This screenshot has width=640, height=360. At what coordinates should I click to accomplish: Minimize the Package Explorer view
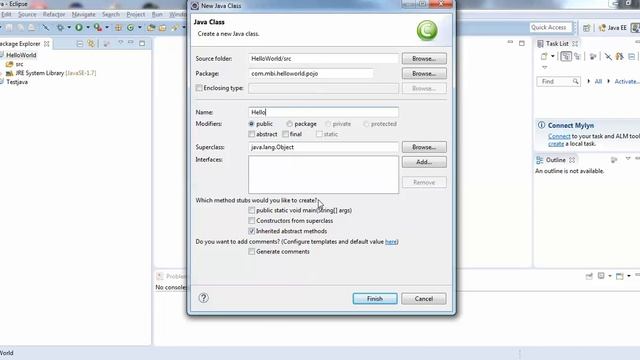coord(131,43)
